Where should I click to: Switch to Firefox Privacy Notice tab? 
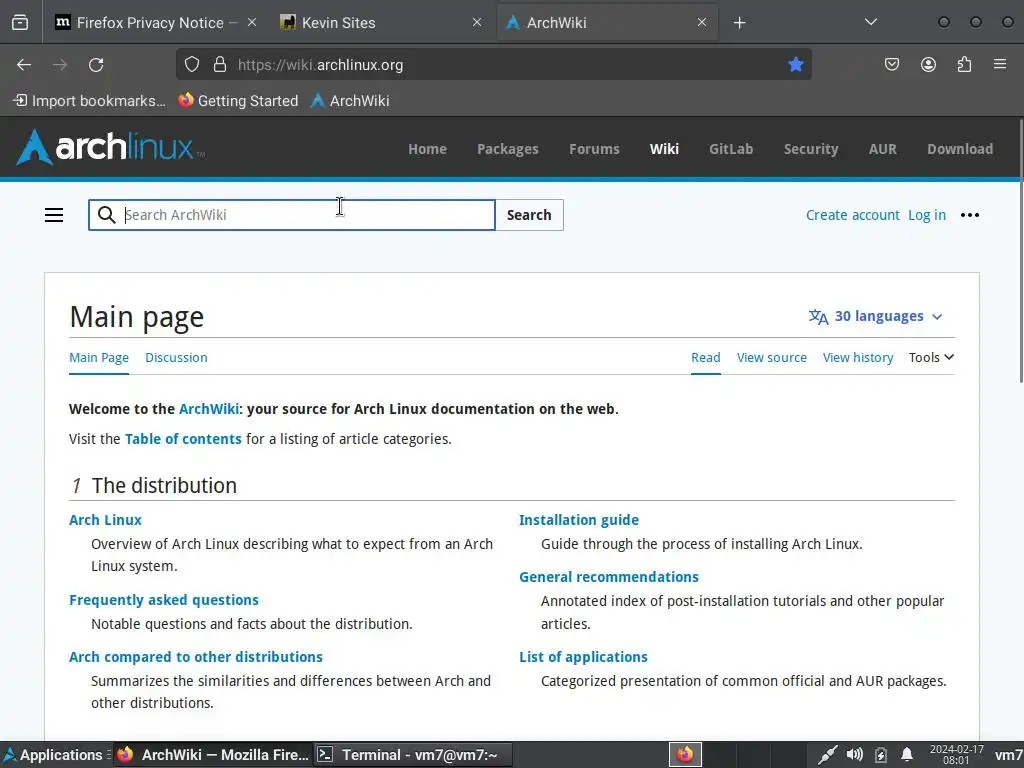click(x=148, y=23)
